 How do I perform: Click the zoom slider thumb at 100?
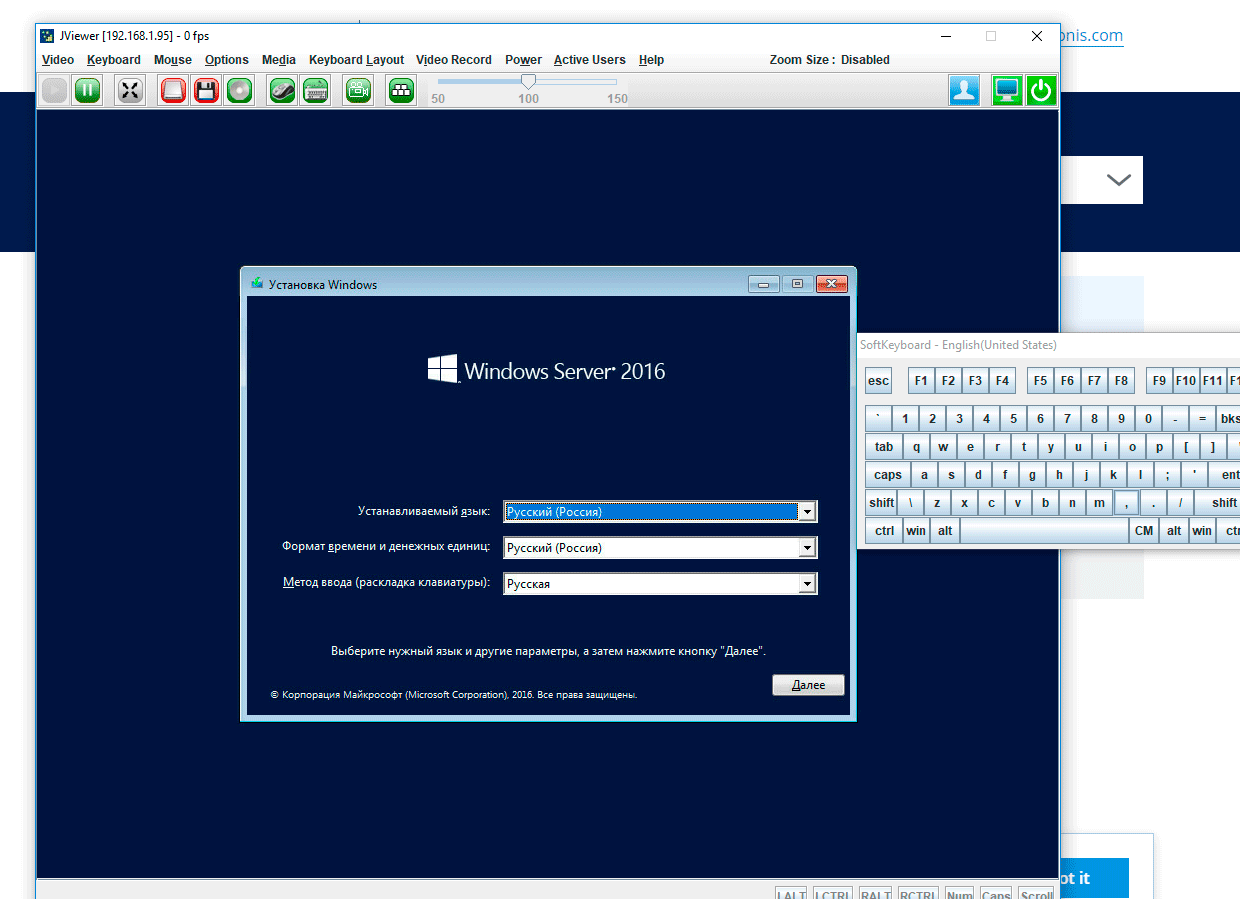[528, 82]
